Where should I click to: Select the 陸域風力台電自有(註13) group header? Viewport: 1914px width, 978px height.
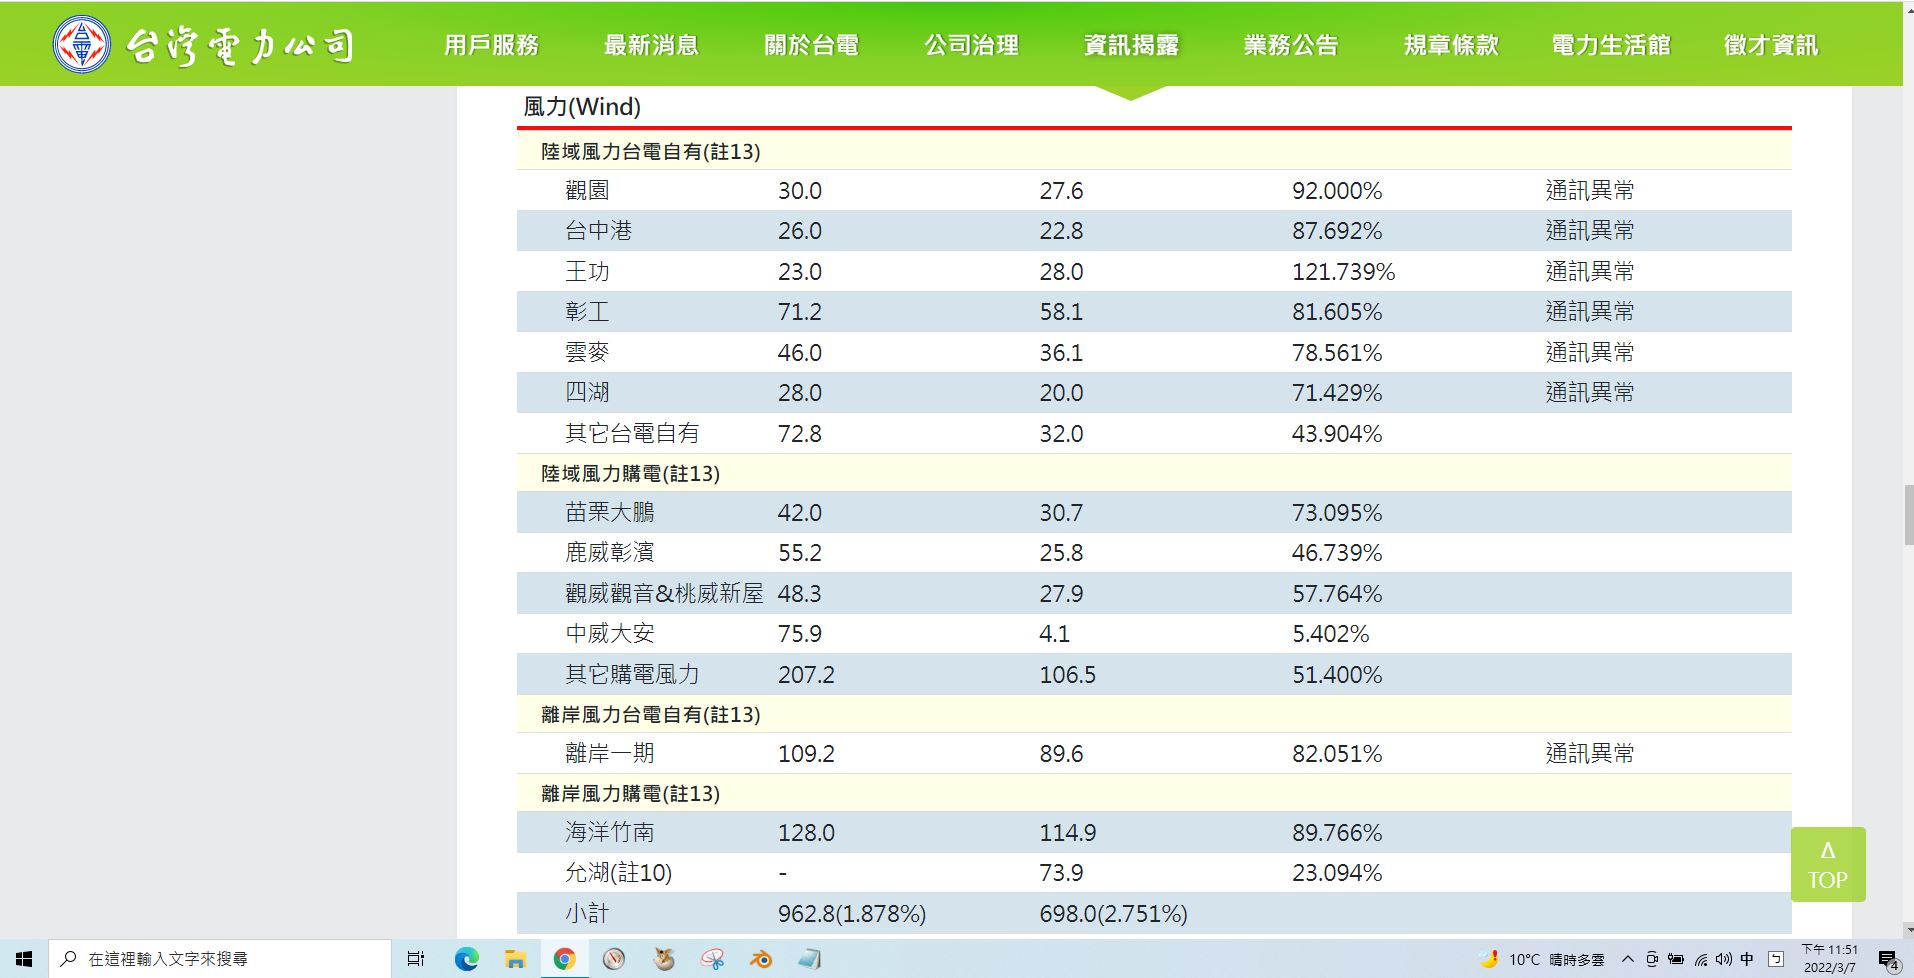[651, 151]
